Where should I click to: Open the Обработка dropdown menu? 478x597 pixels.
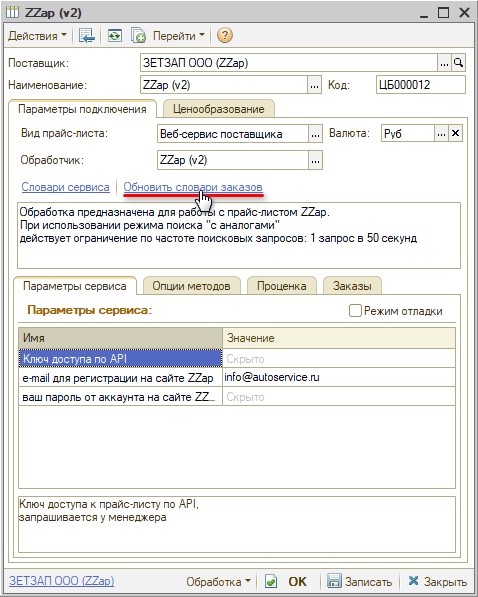tap(218, 582)
